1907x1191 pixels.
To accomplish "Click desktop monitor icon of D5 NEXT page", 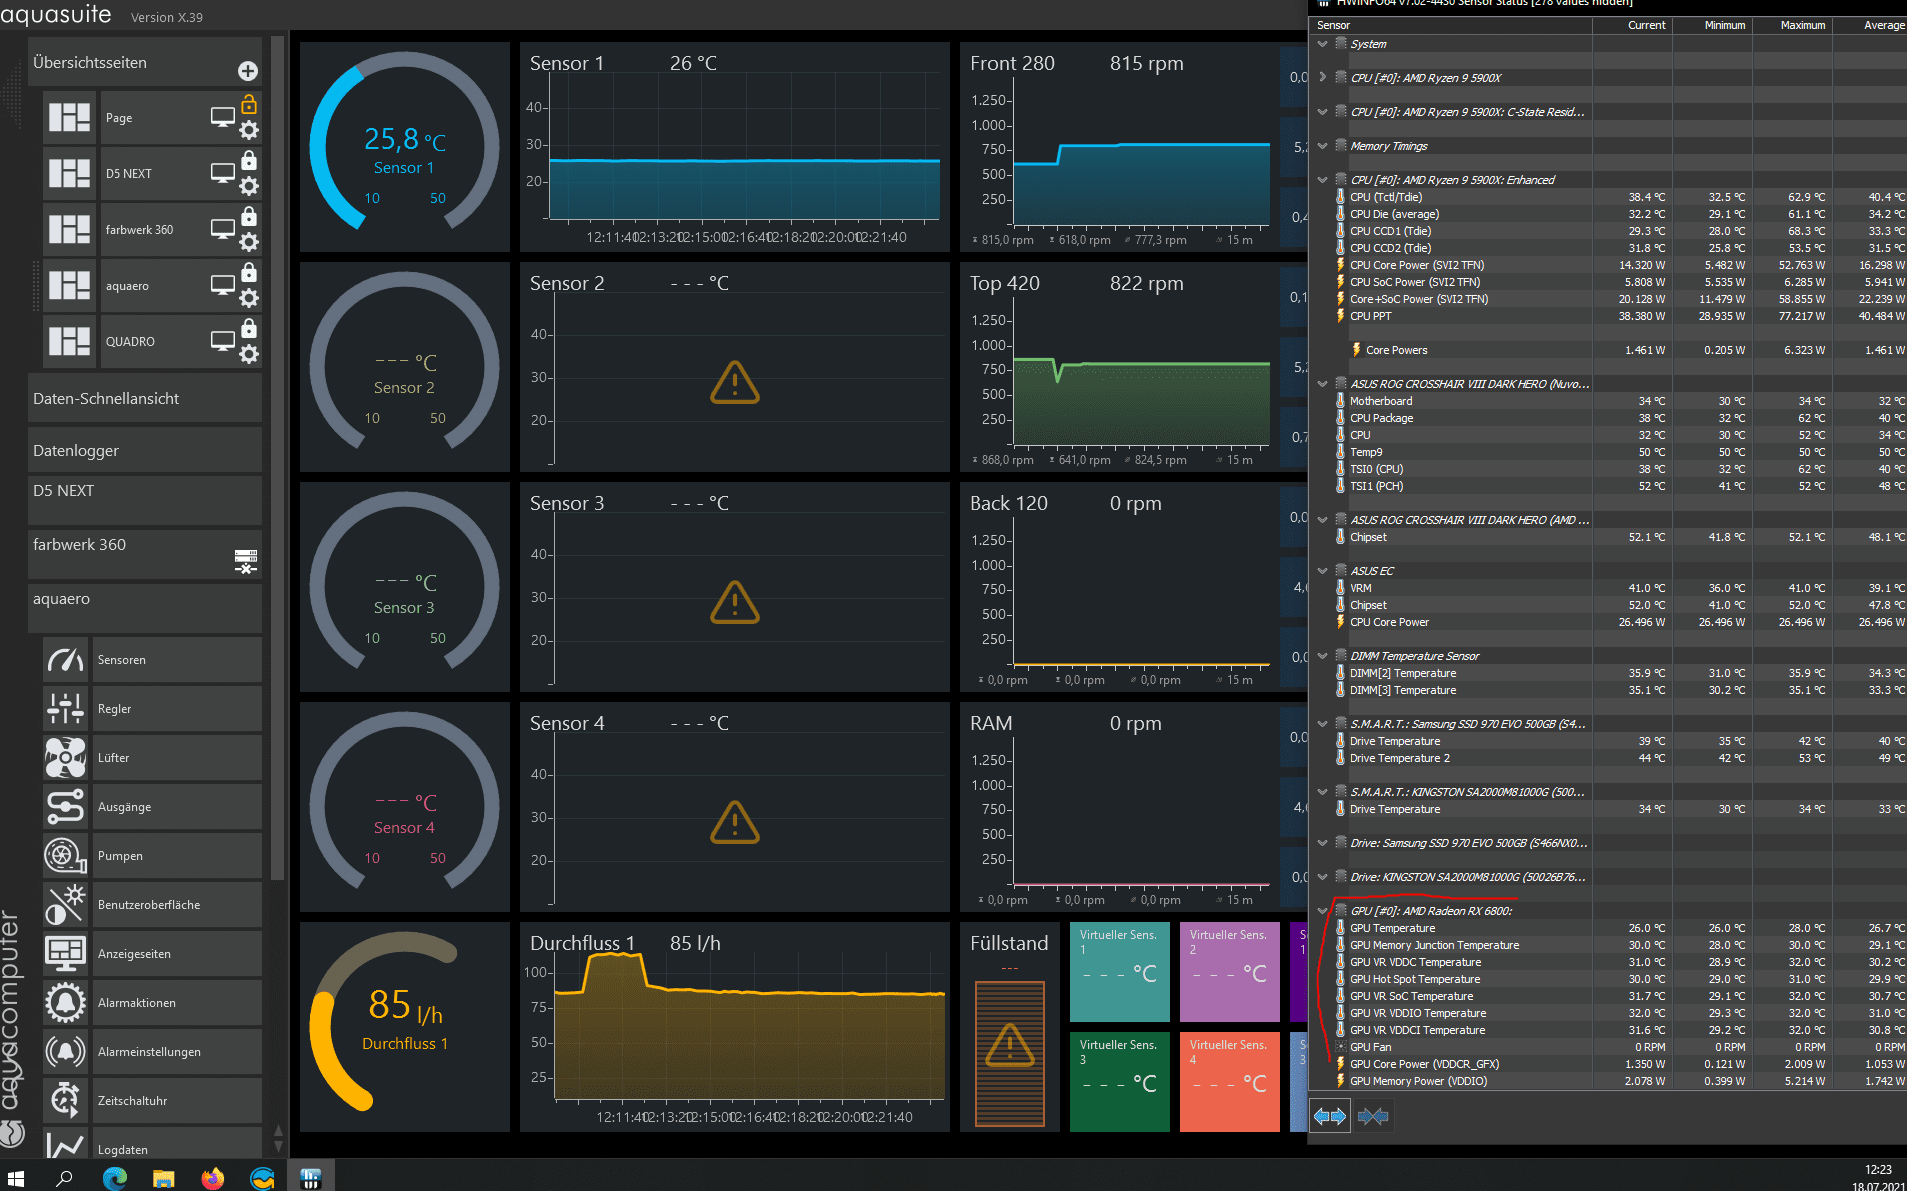I will 222,174.
